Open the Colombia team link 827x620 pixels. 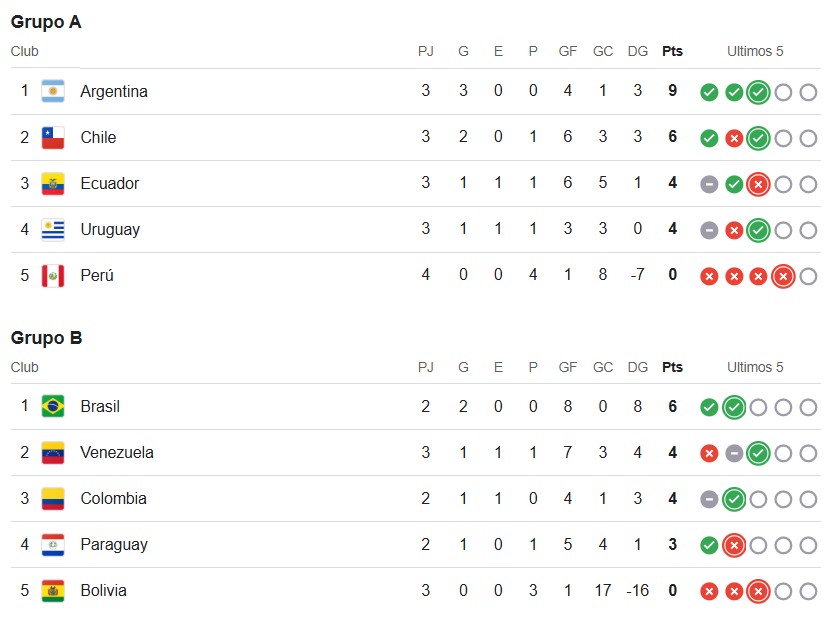[113, 498]
